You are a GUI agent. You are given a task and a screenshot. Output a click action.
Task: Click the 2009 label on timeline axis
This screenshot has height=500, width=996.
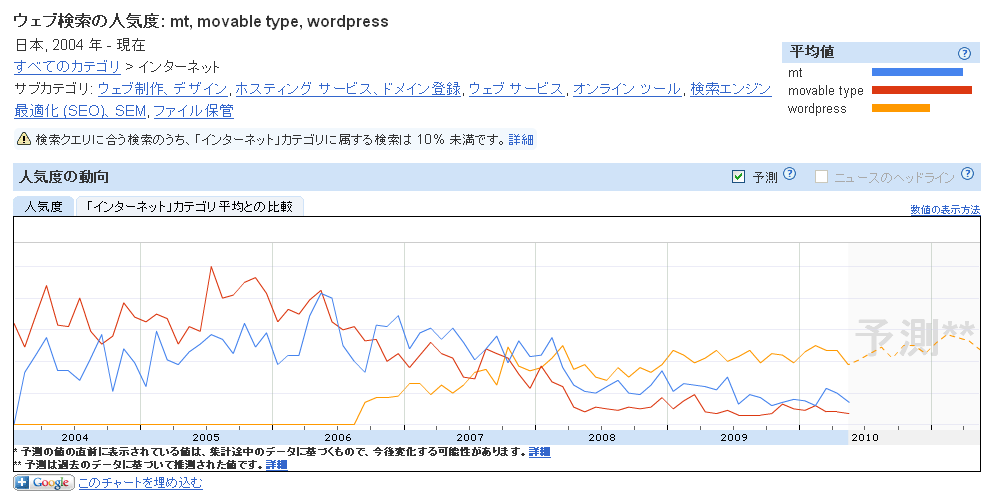[734, 437]
